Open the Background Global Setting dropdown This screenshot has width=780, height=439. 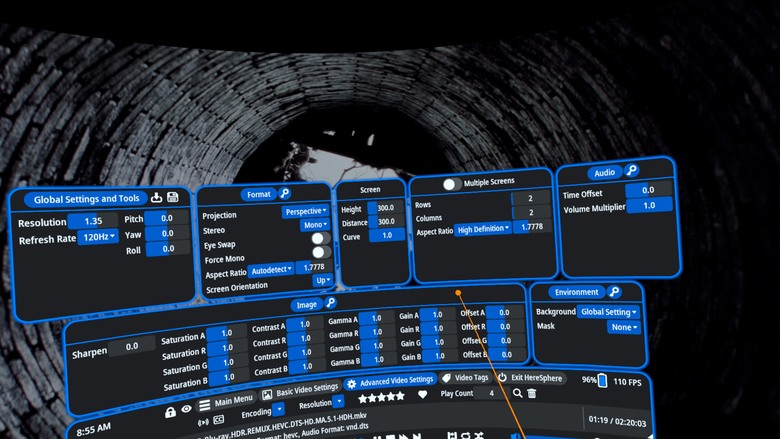point(608,312)
